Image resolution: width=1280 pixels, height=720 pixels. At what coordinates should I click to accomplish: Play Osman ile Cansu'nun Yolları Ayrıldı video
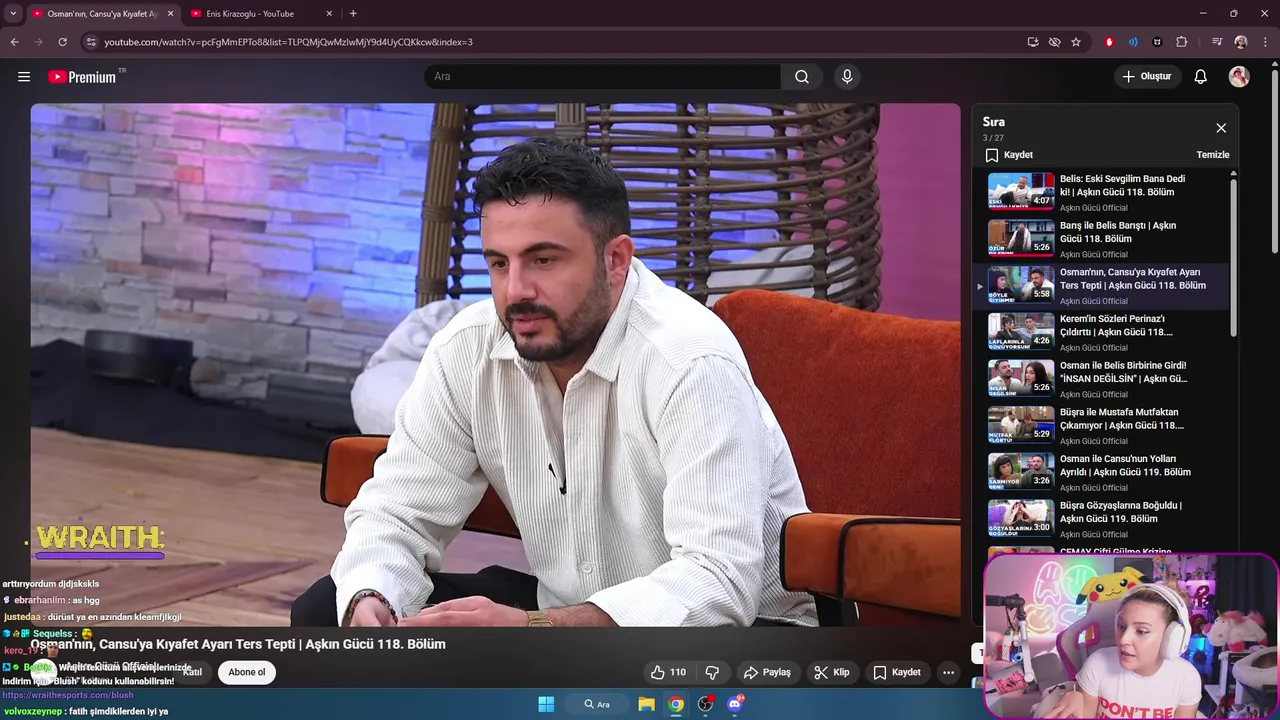point(1102,472)
